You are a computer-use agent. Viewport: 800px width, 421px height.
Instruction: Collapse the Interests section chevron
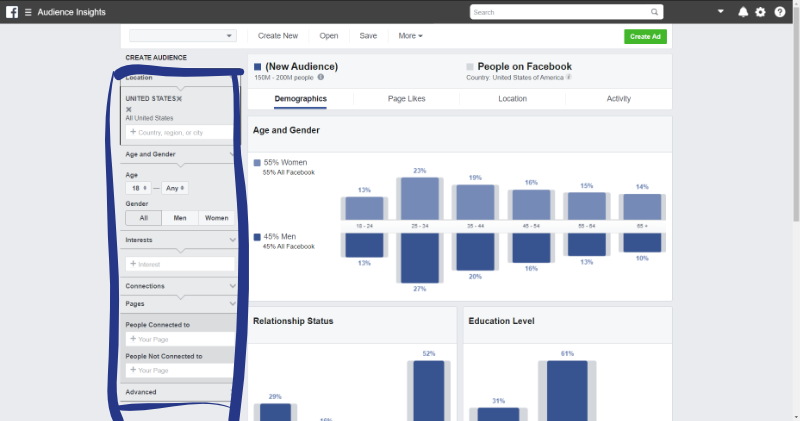pyautogui.click(x=233, y=240)
